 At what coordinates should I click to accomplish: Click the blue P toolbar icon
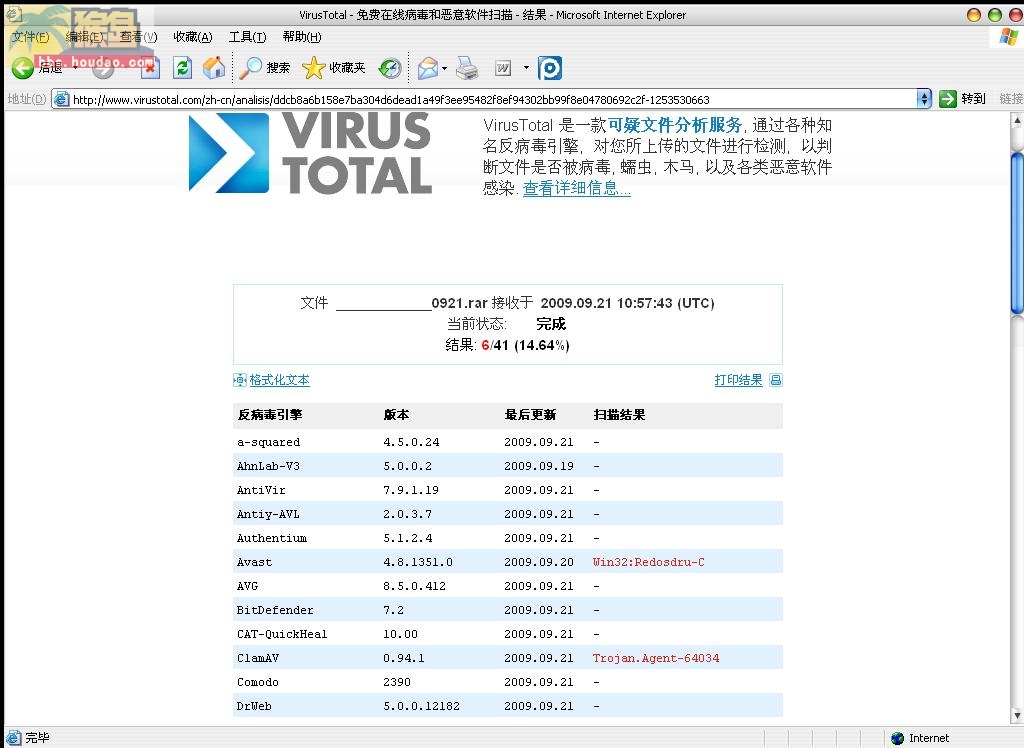550,68
